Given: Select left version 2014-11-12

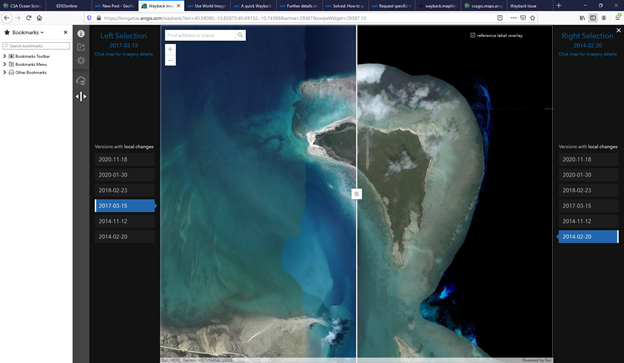Looking at the screenshot, I should 125,221.
